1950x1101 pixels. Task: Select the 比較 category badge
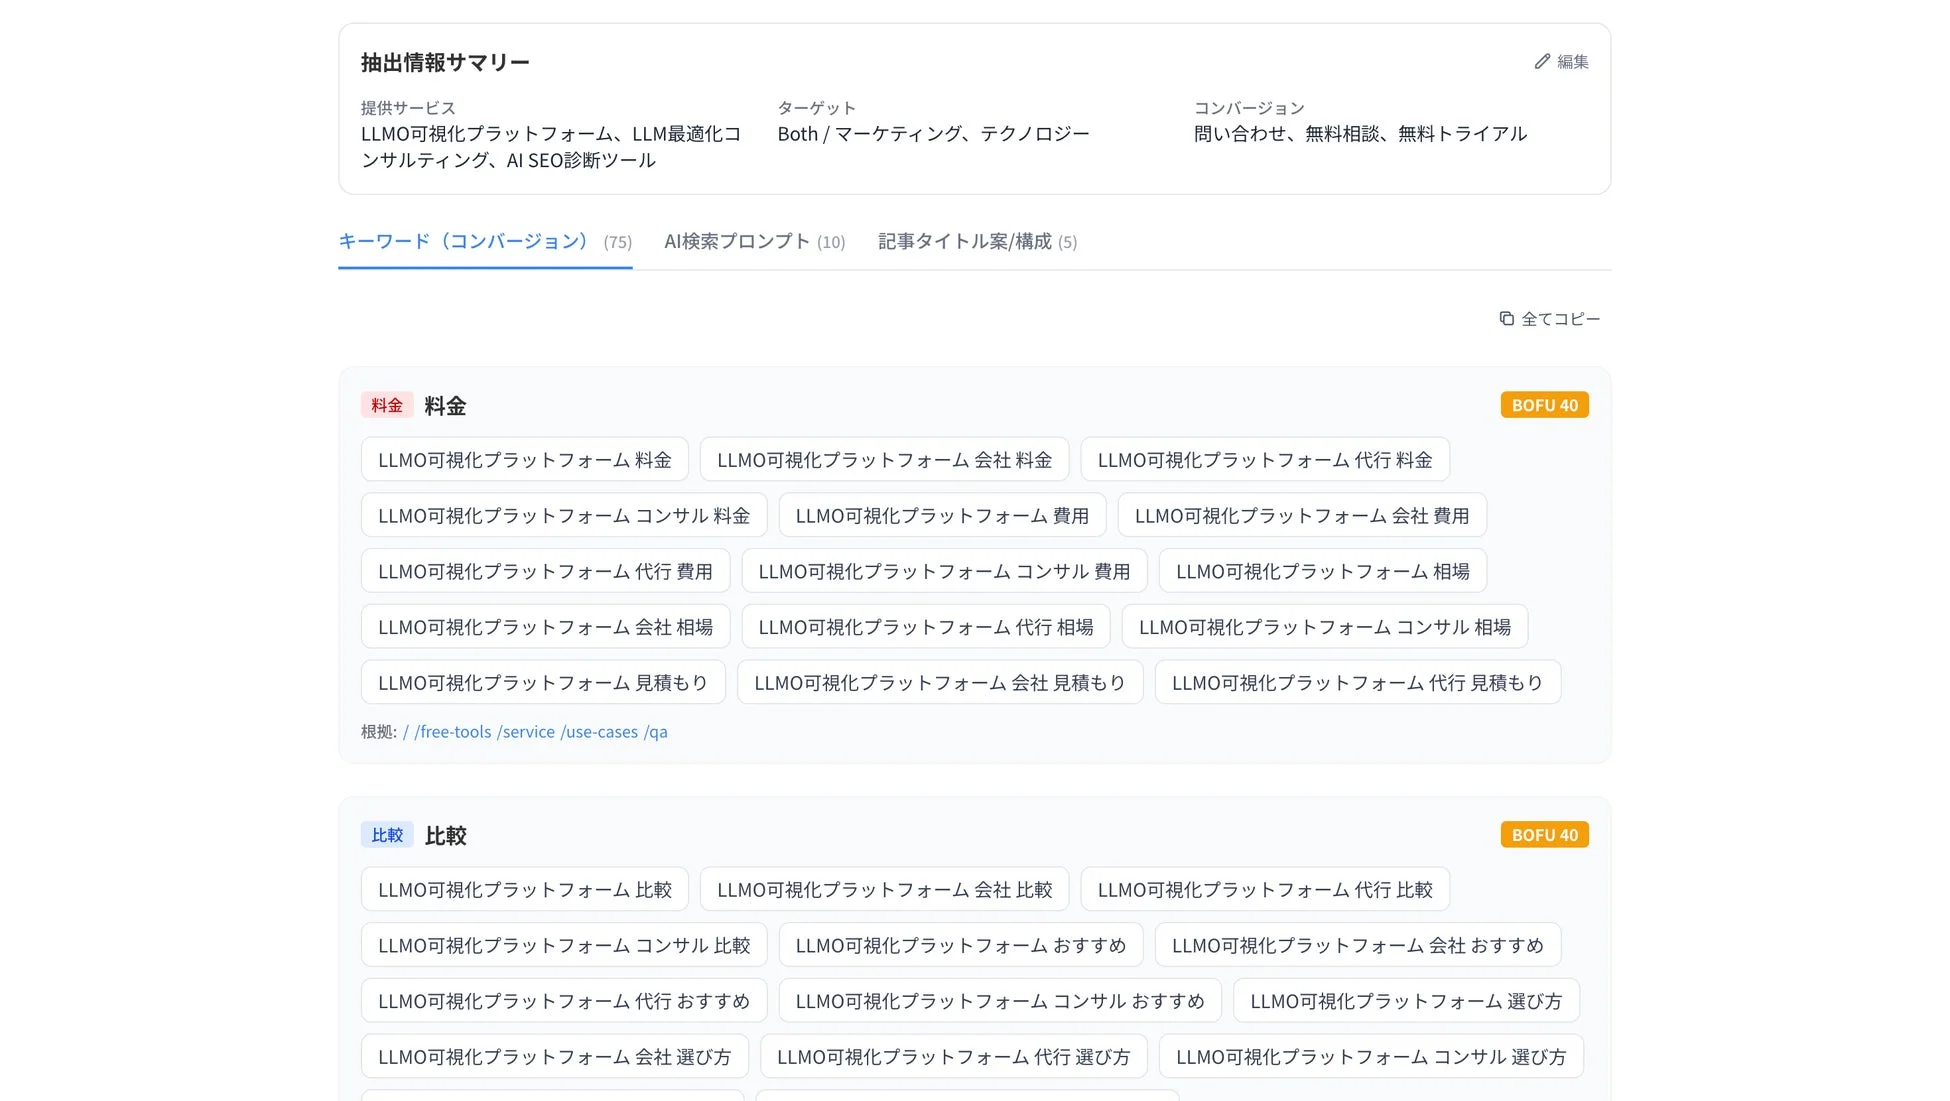[x=387, y=834]
